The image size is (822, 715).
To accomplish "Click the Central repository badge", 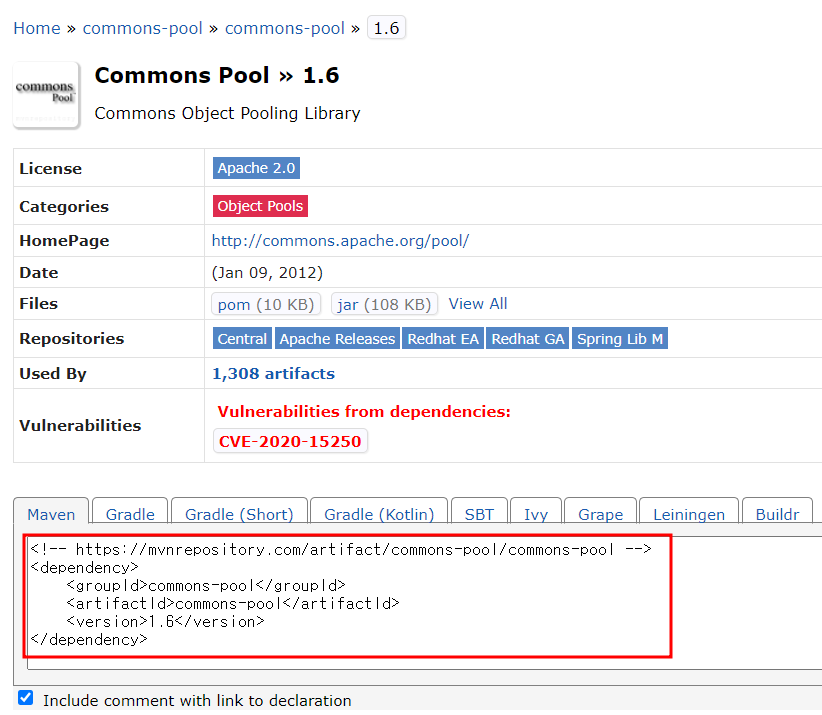I will pos(241,338).
